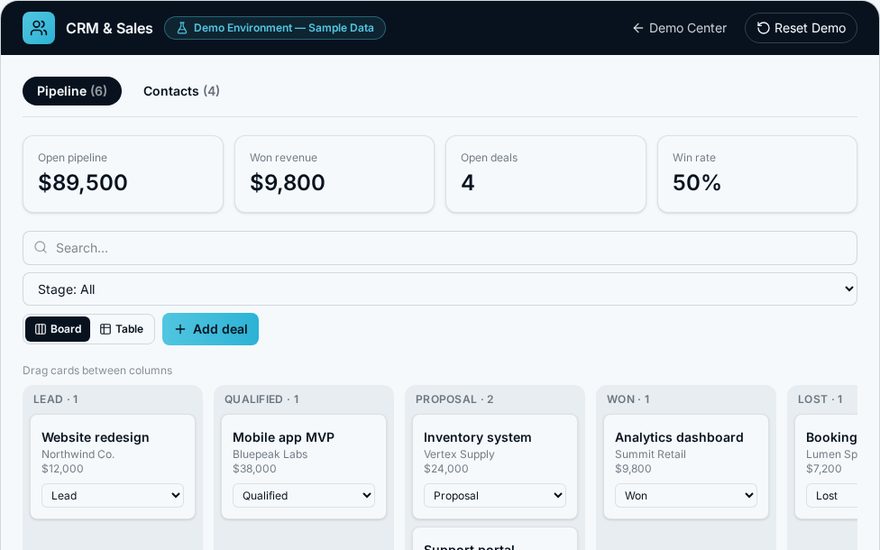Switch to the Contacts tab

(x=181, y=91)
